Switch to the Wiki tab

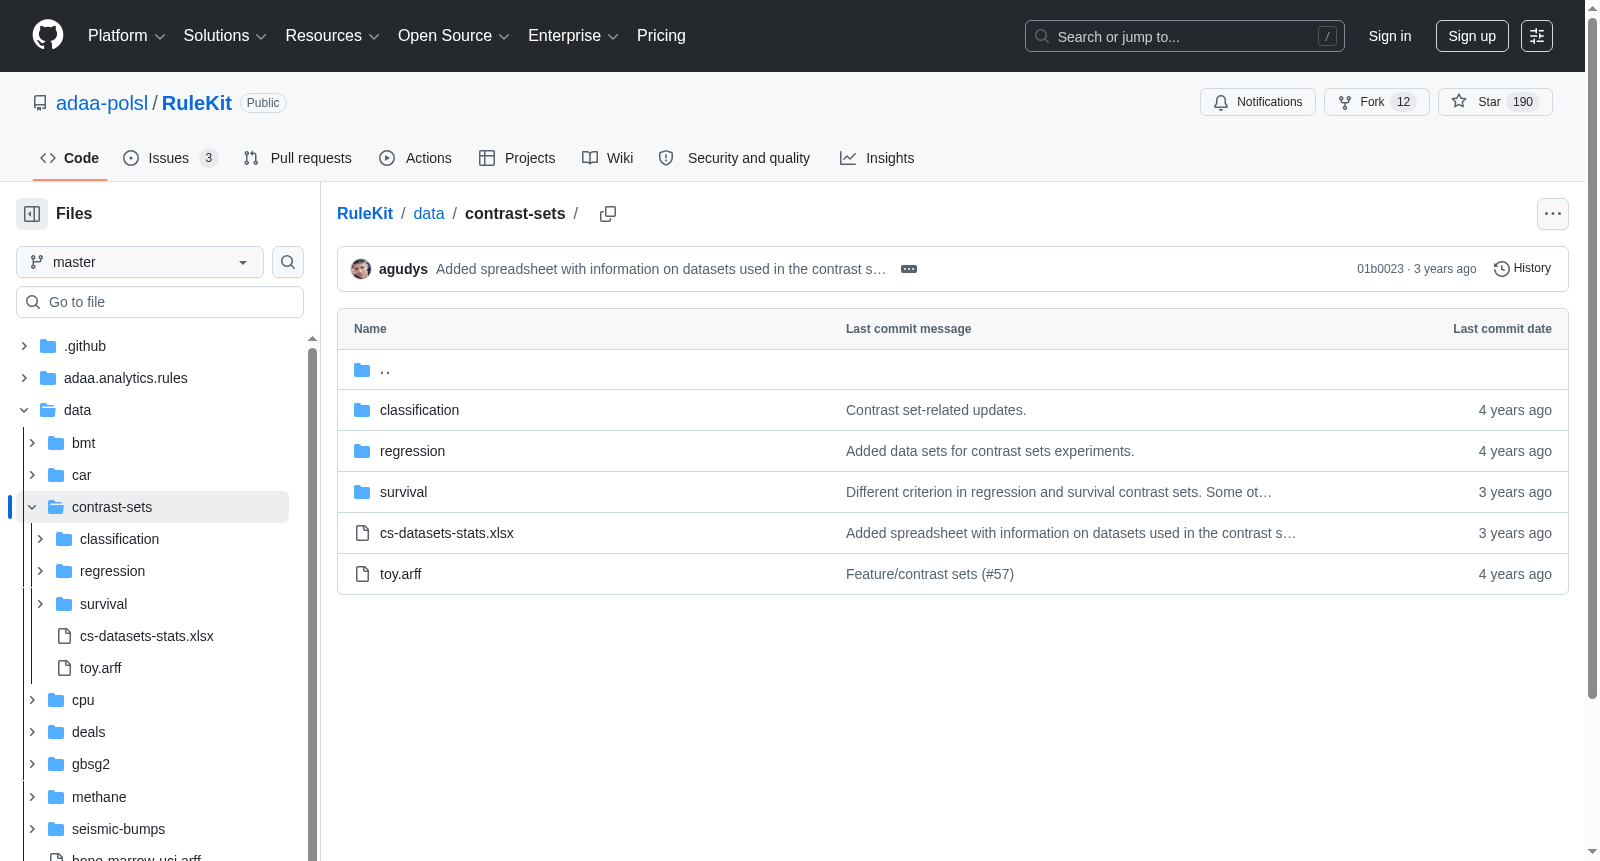tap(608, 158)
